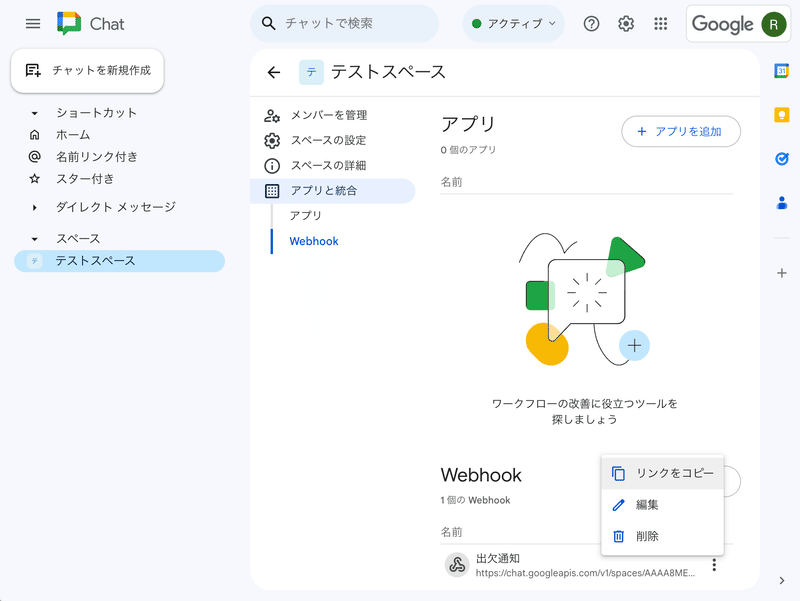
Task: Jump to アプリ sub-item
Action: (x=306, y=215)
